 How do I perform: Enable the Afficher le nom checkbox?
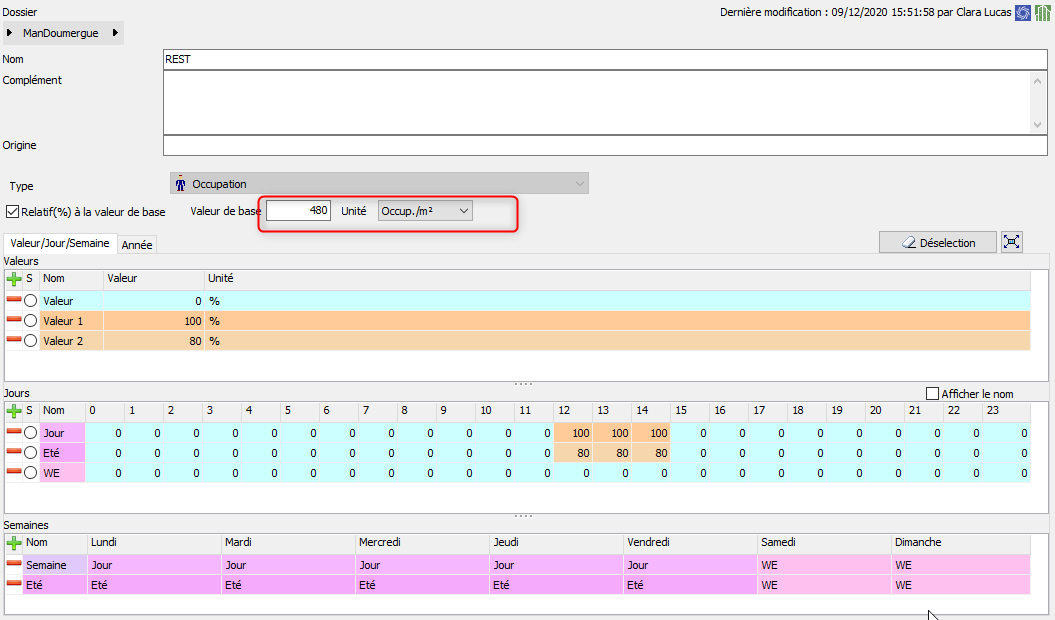pos(933,394)
